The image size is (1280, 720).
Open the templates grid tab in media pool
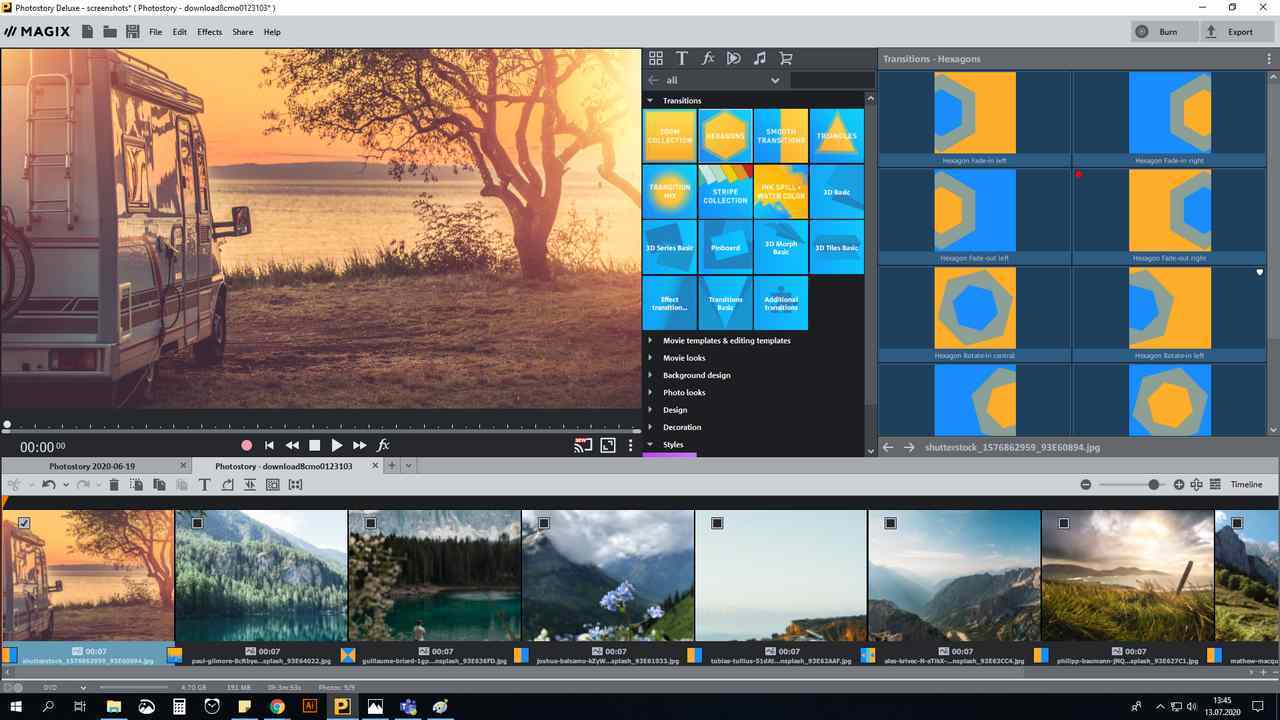[x=656, y=59]
